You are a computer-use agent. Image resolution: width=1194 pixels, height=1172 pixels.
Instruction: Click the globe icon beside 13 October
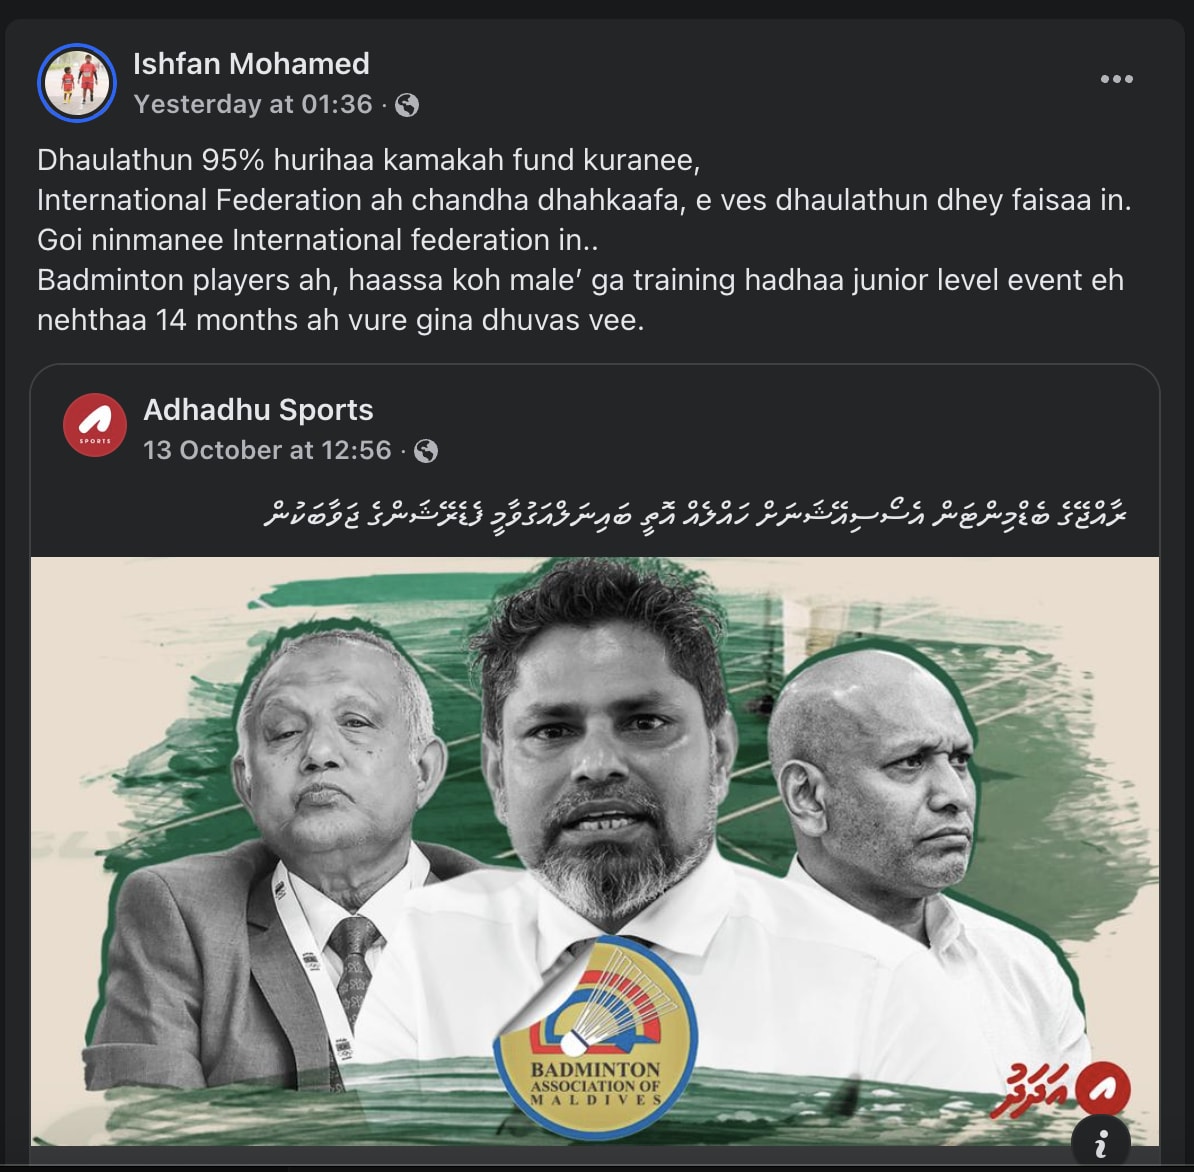(426, 451)
